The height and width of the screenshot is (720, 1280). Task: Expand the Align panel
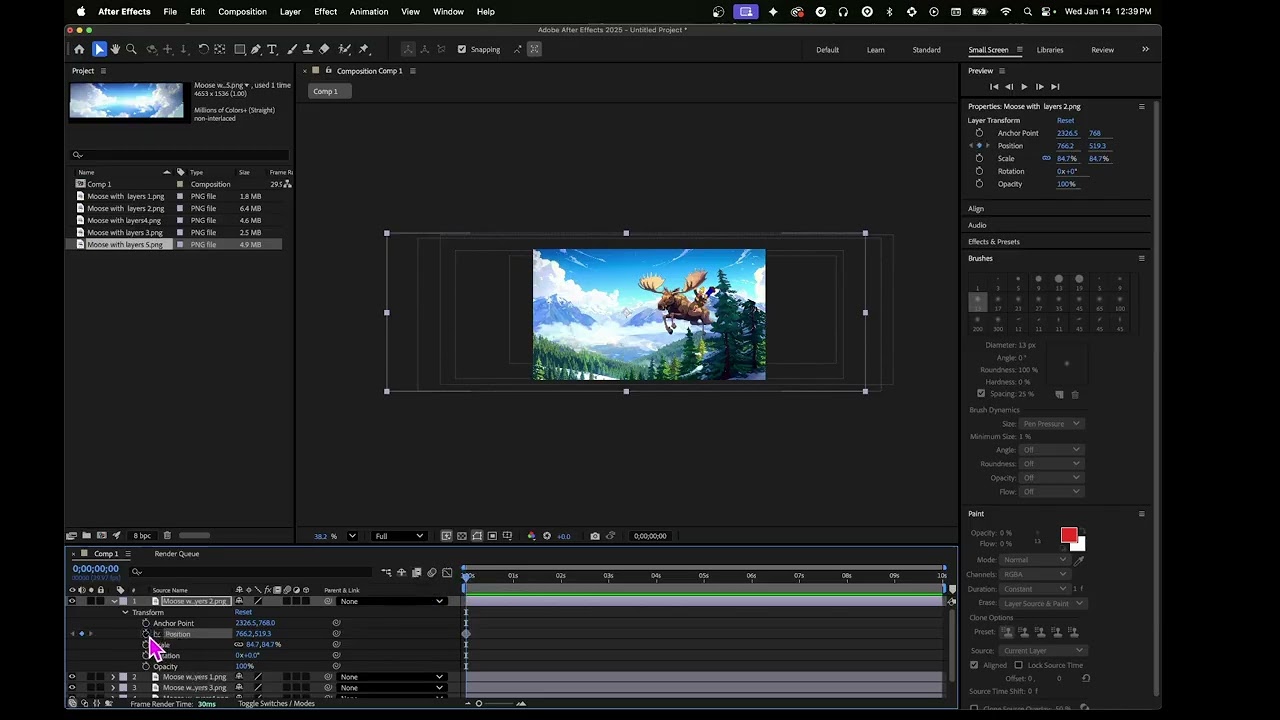point(976,209)
